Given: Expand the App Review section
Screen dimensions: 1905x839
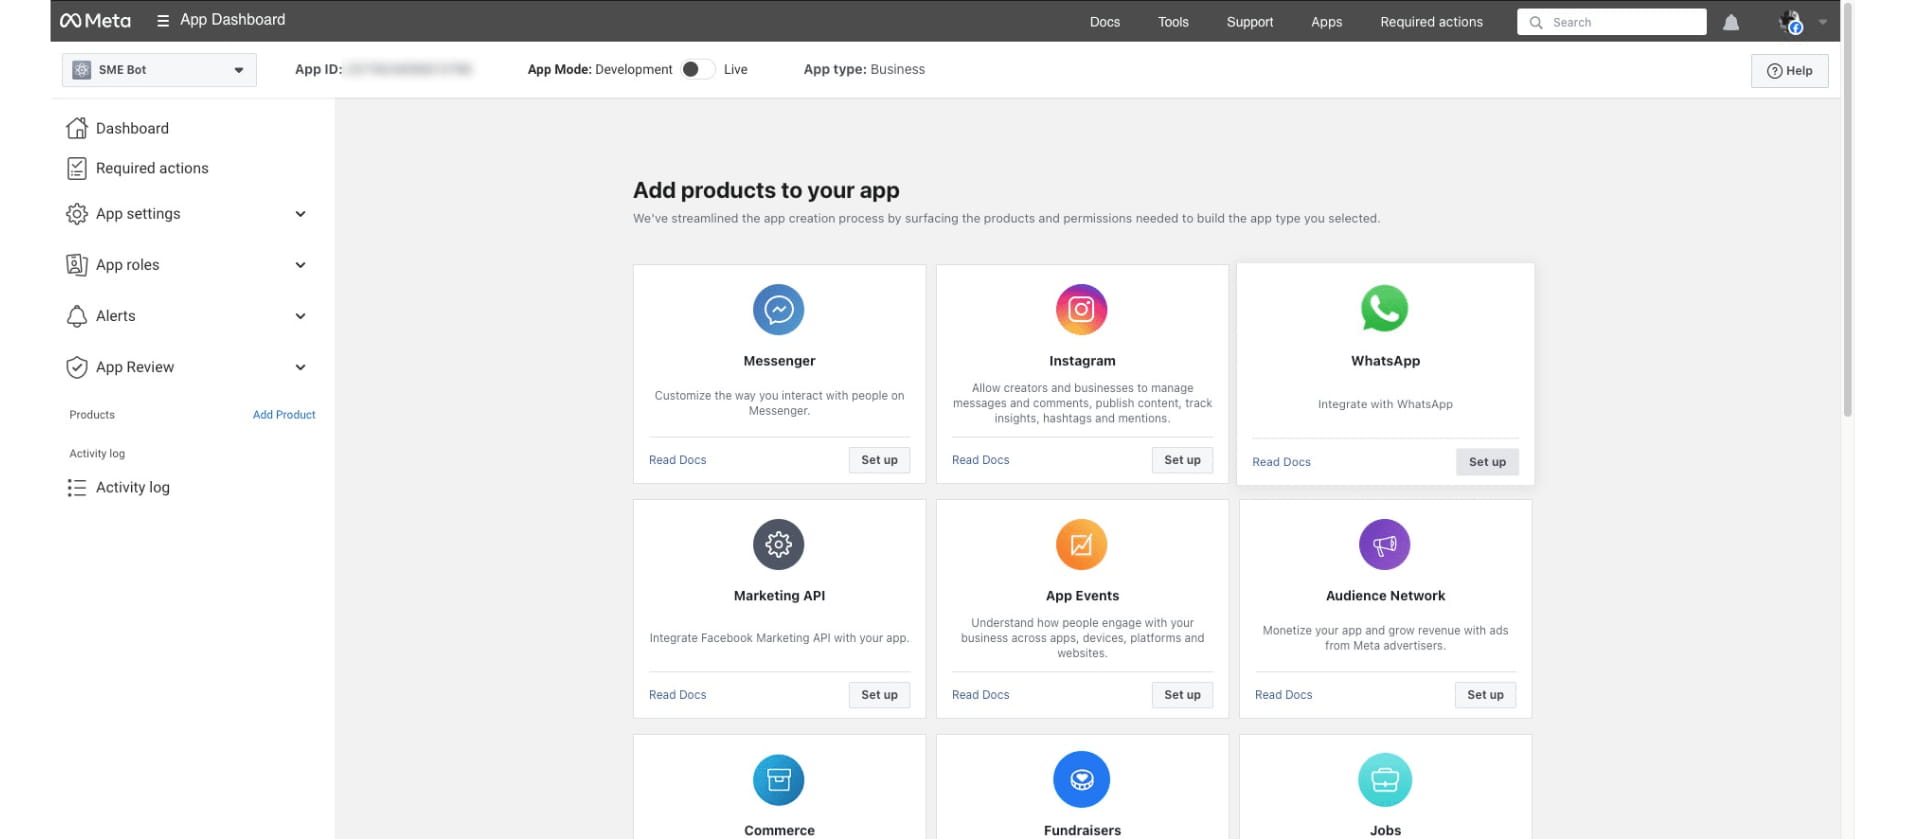Looking at the screenshot, I should point(300,367).
